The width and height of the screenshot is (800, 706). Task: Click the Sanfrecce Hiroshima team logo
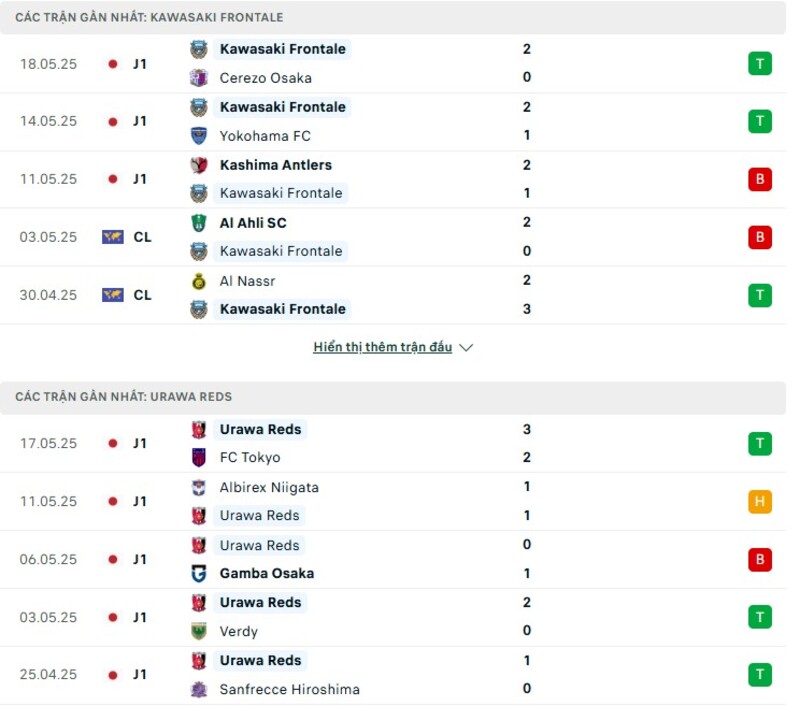tap(198, 689)
